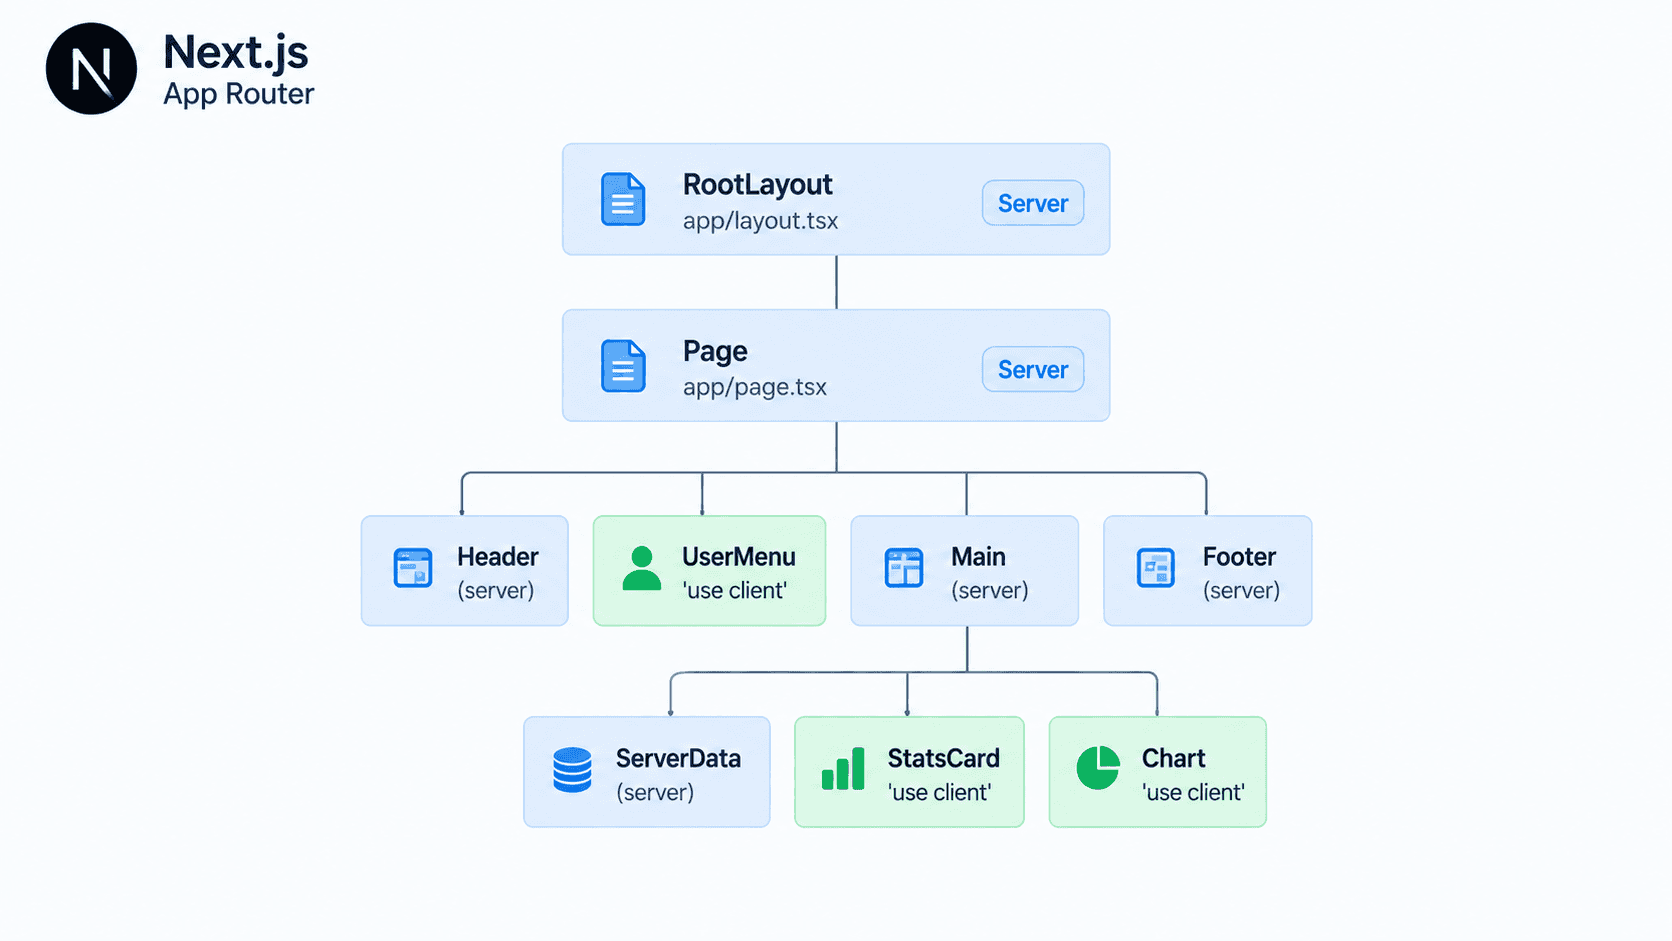Click the Server badge on RootLayout

coord(1033,203)
